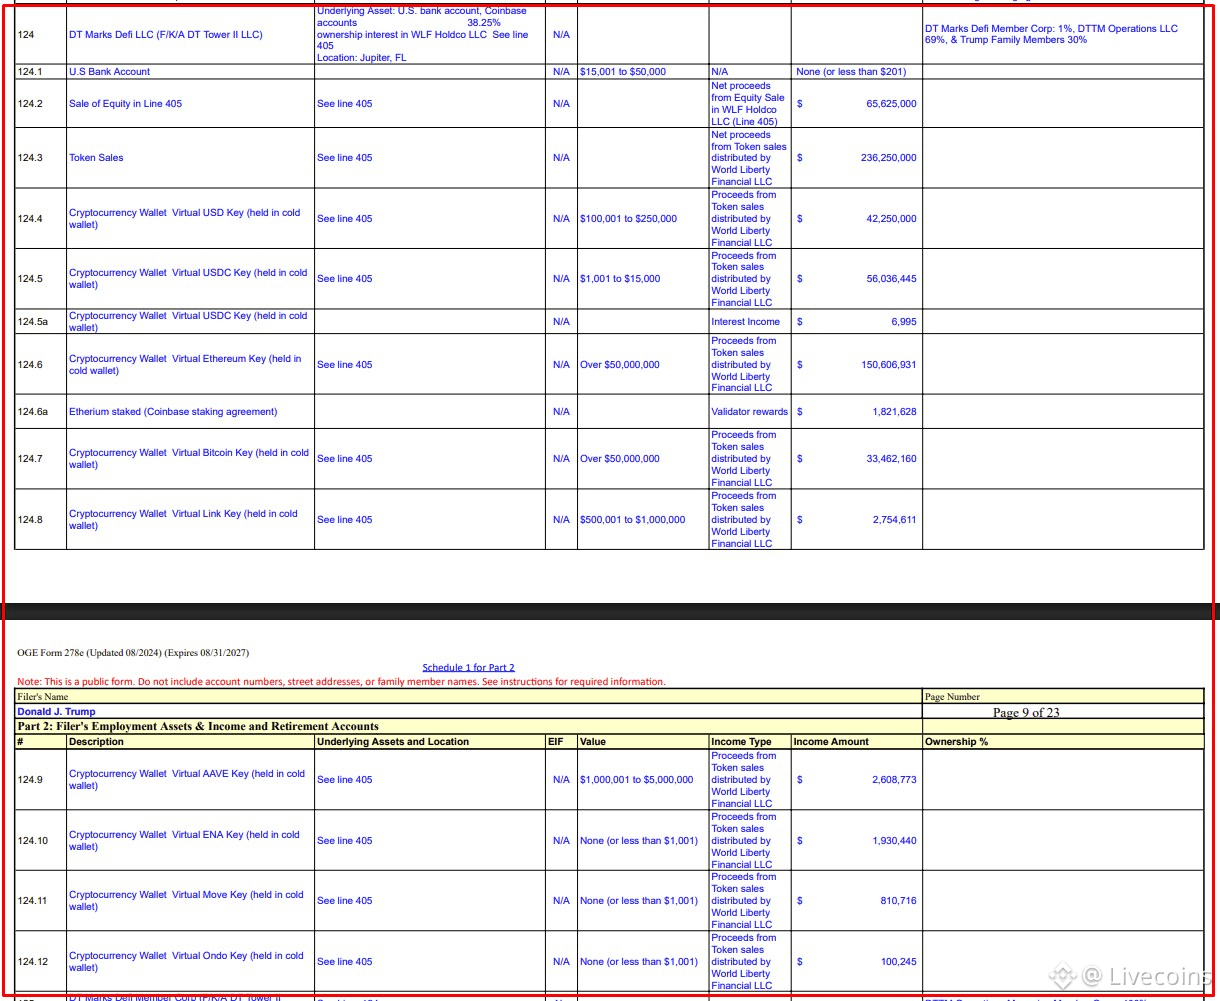Click the 'Virtual ENA Key' wallet description
This screenshot has height=1001, width=1220.
pyautogui.click(x=184, y=841)
